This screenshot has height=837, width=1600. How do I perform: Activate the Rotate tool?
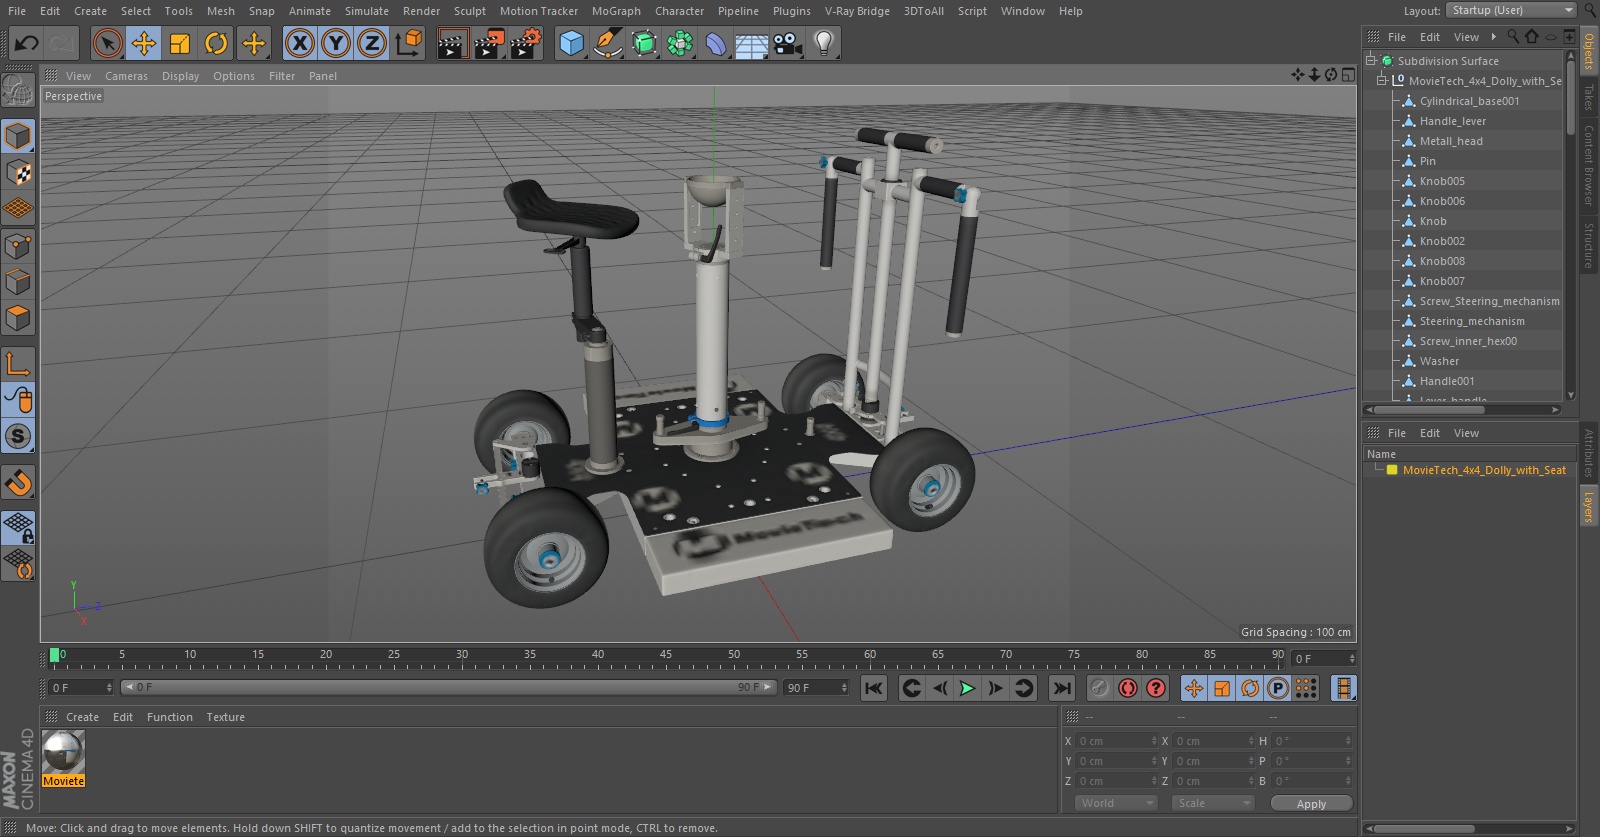(216, 43)
